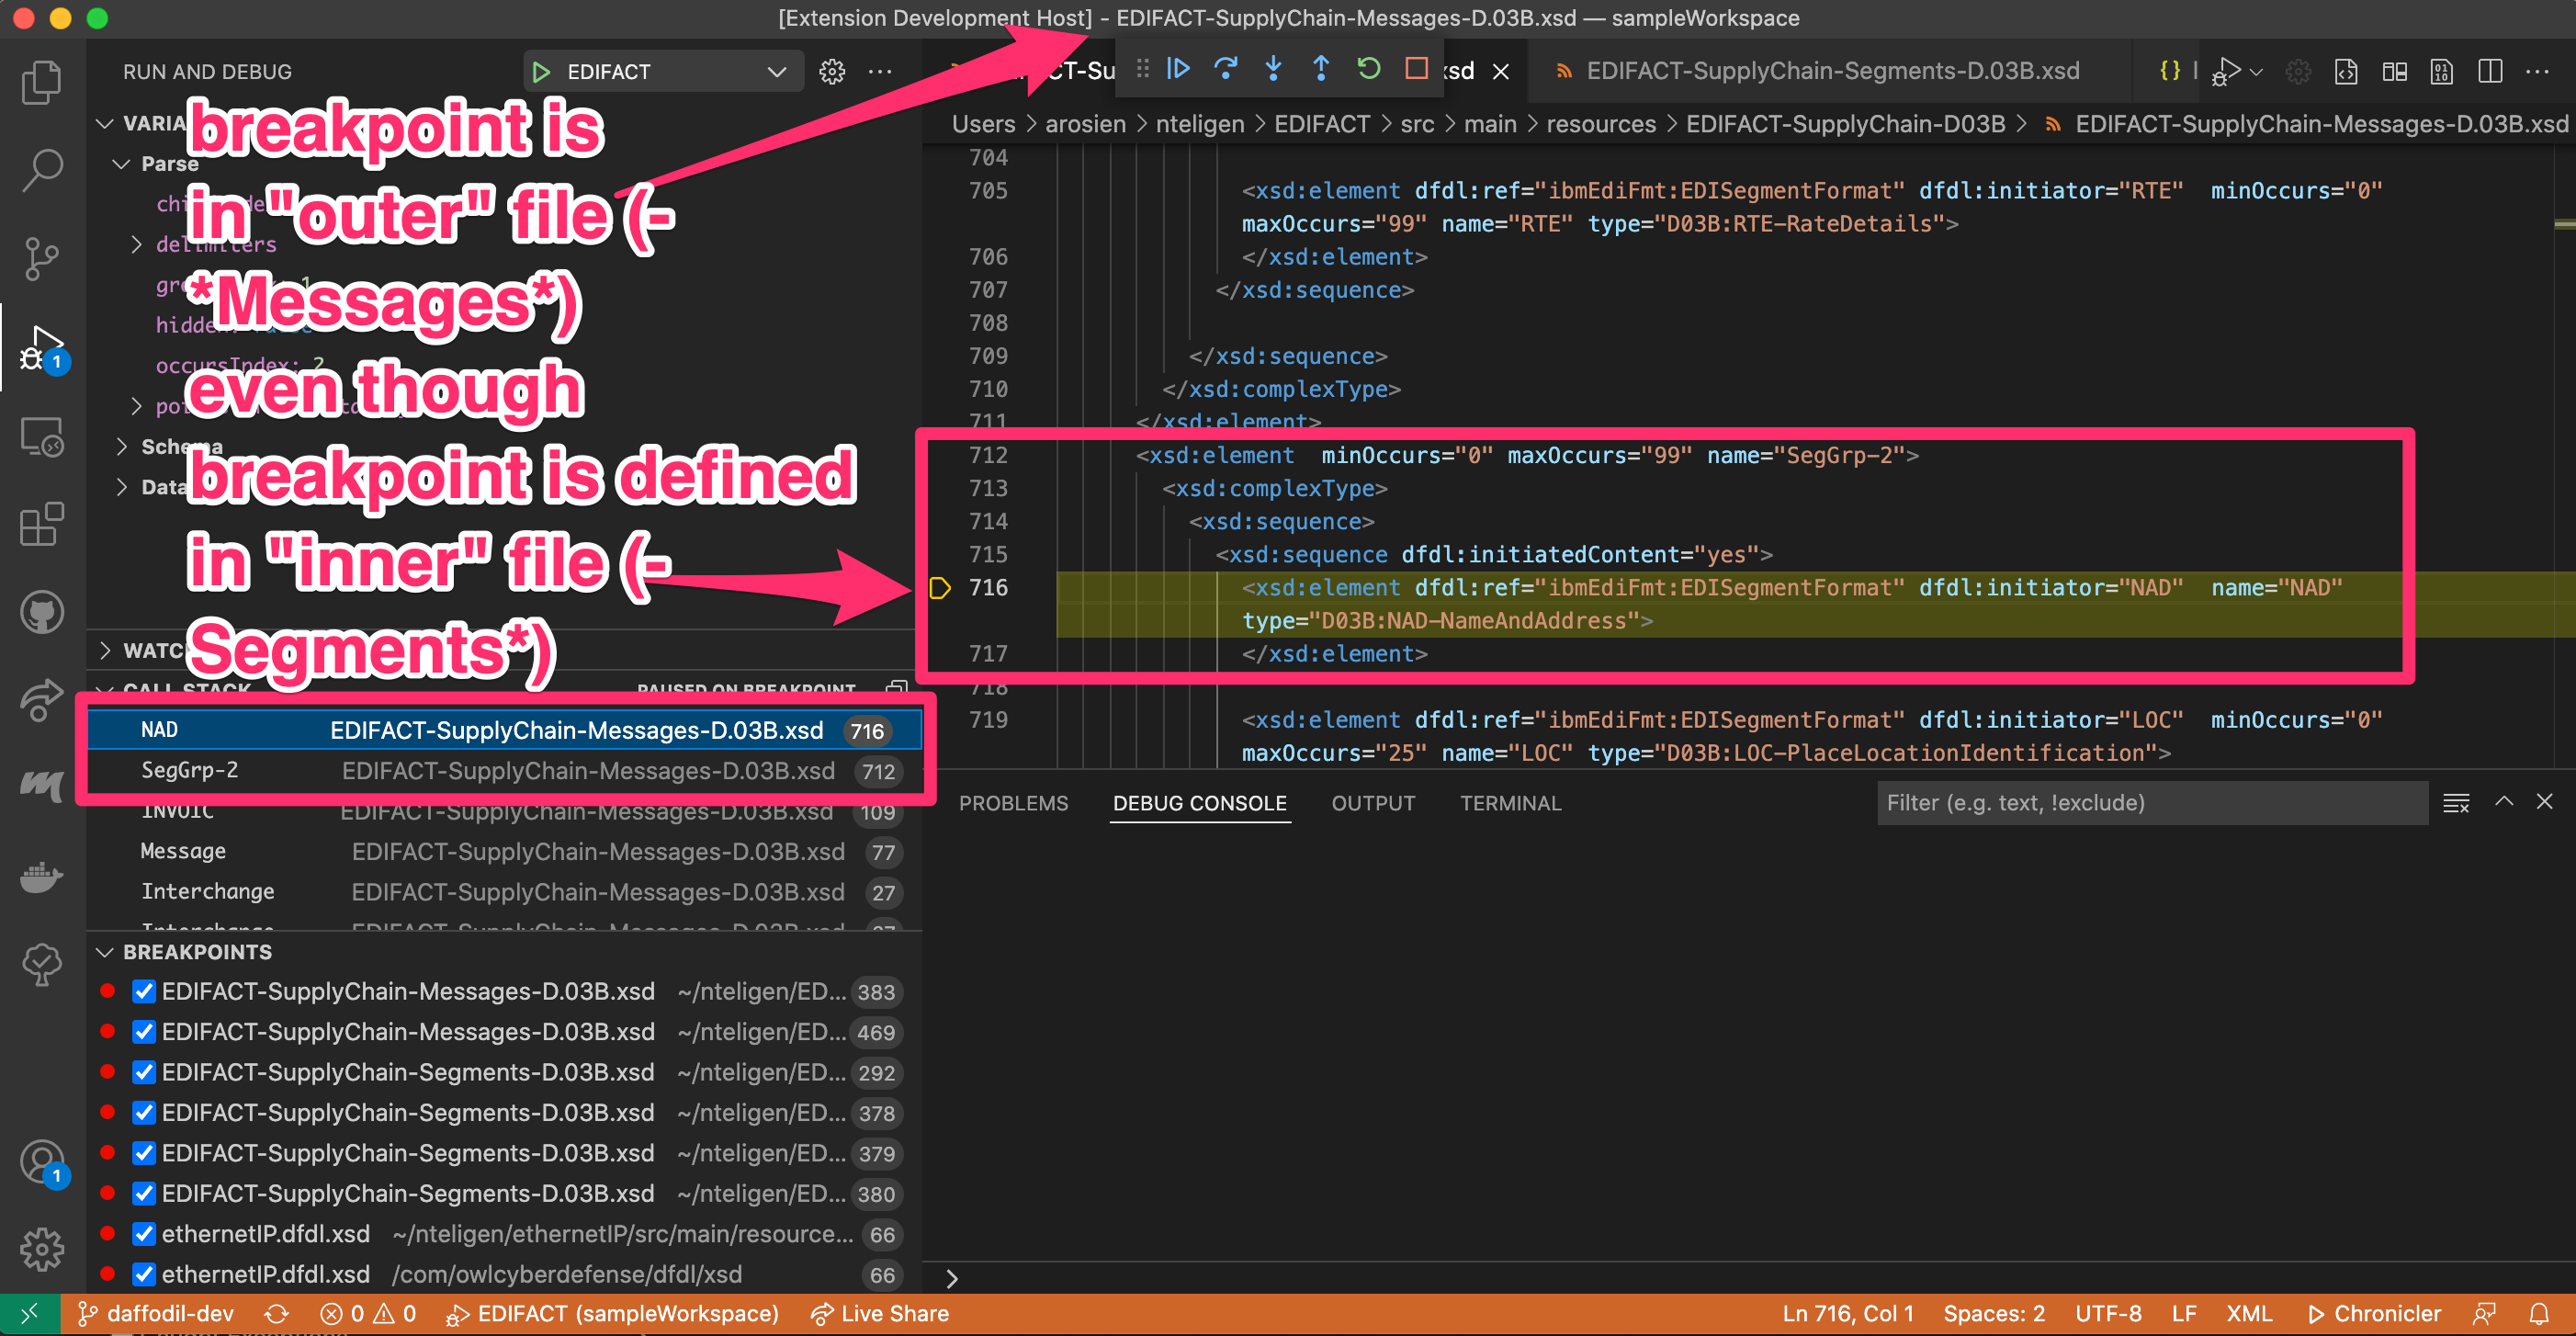Image resolution: width=2576 pixels, height=1336 pixels.
Task: Open the GitHub view in the activity bar
Action: click(41, 612)
